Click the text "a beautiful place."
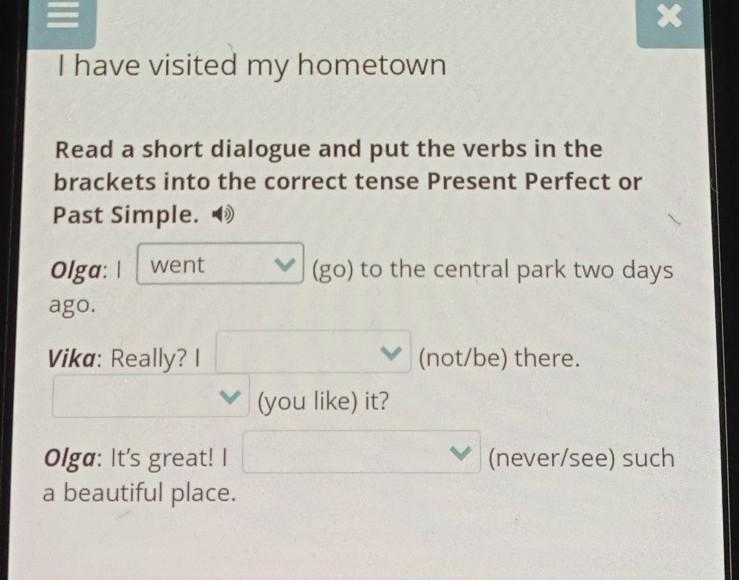Viewport: 739px width, 580px height. coord(140,492)
